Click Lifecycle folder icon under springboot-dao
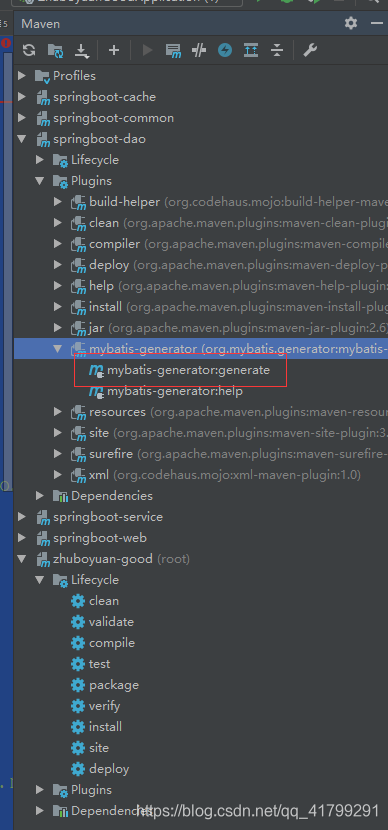 pyautogui.click(x=61, y=160)
